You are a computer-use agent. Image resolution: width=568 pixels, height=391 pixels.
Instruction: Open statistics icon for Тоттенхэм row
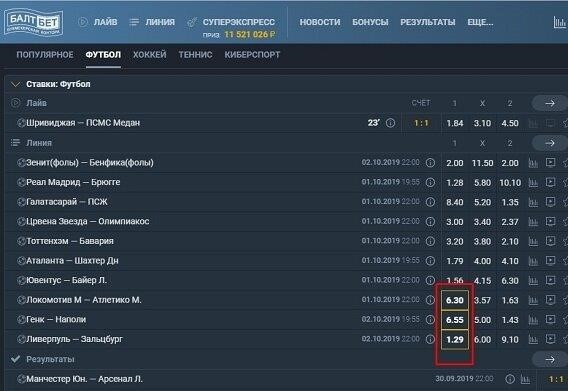tap(533, 241)
